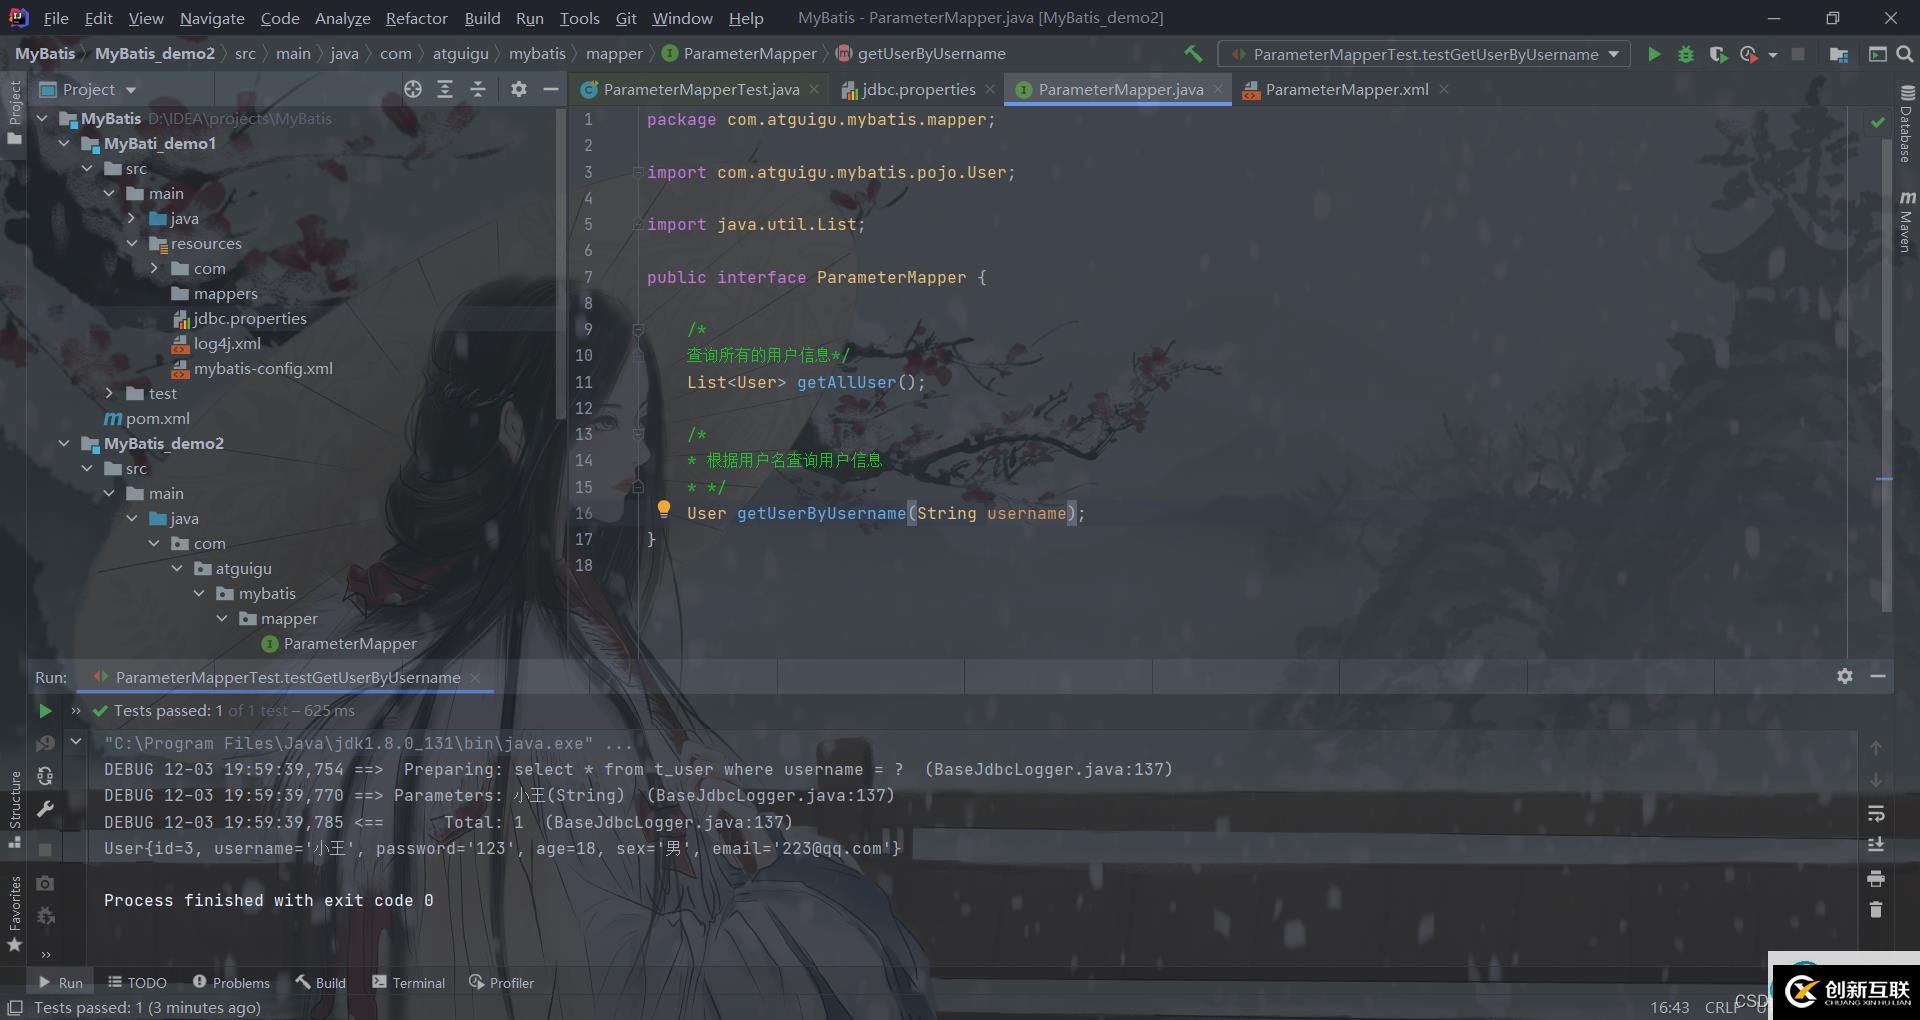Select opened file locate target icon

(413, 89)
